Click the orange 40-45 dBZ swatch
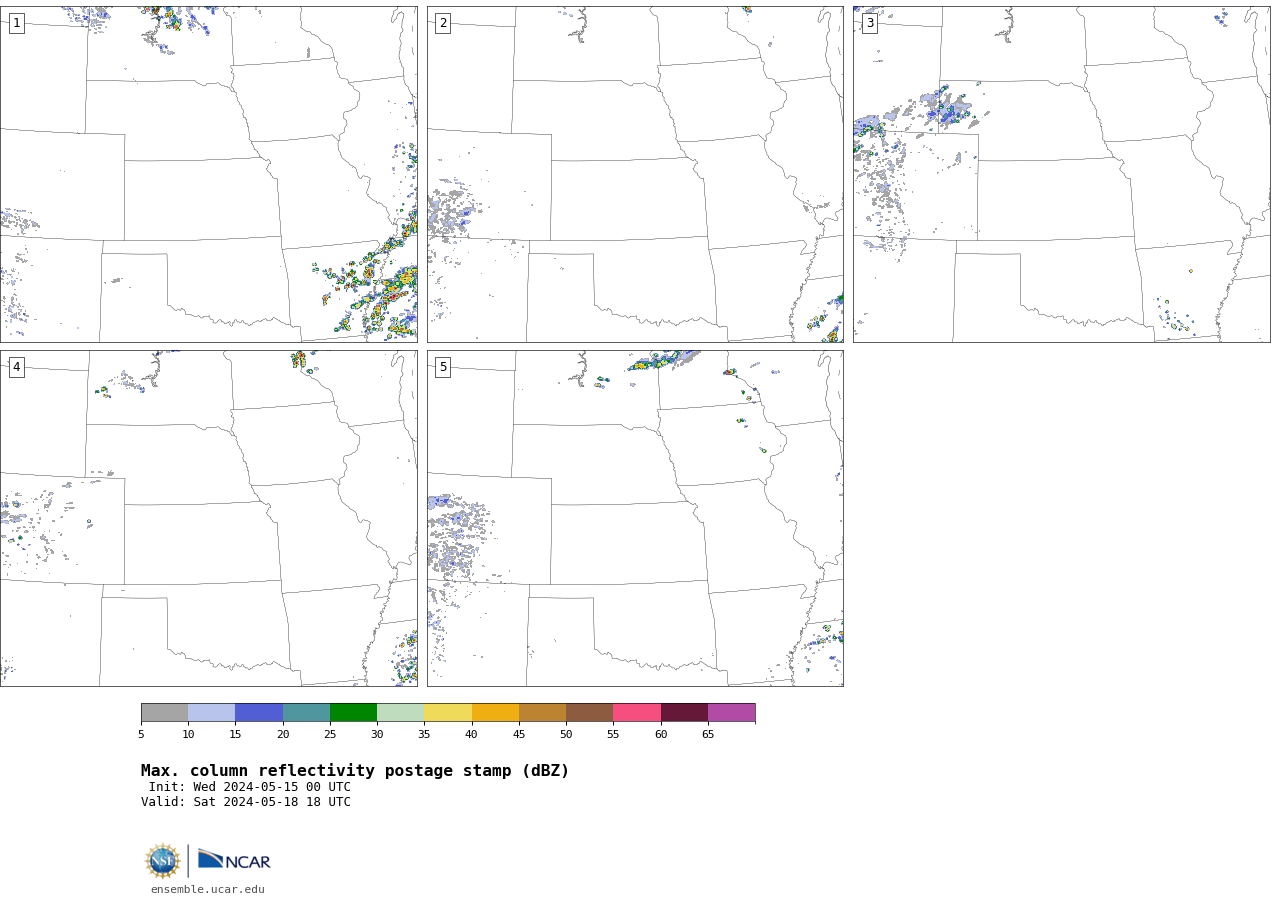 pos(495,712)
